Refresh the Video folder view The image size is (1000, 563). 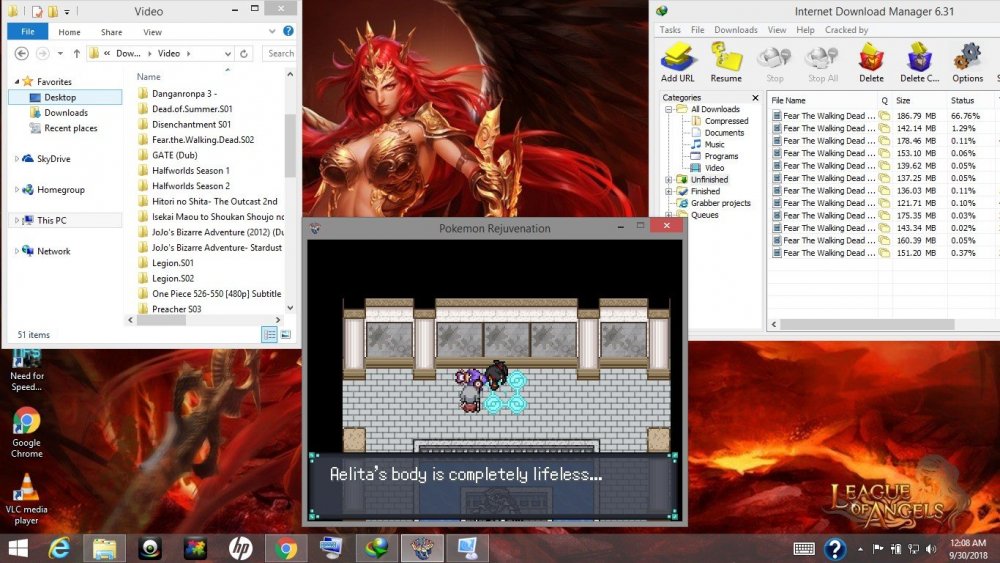(x=244, y=54)
